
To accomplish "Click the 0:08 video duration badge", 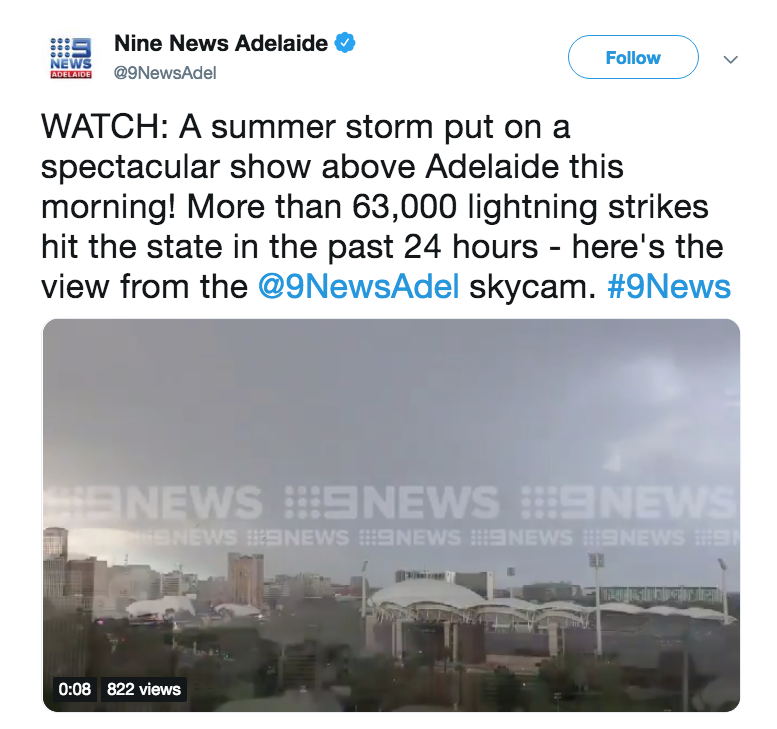I will tap(74, 689).
